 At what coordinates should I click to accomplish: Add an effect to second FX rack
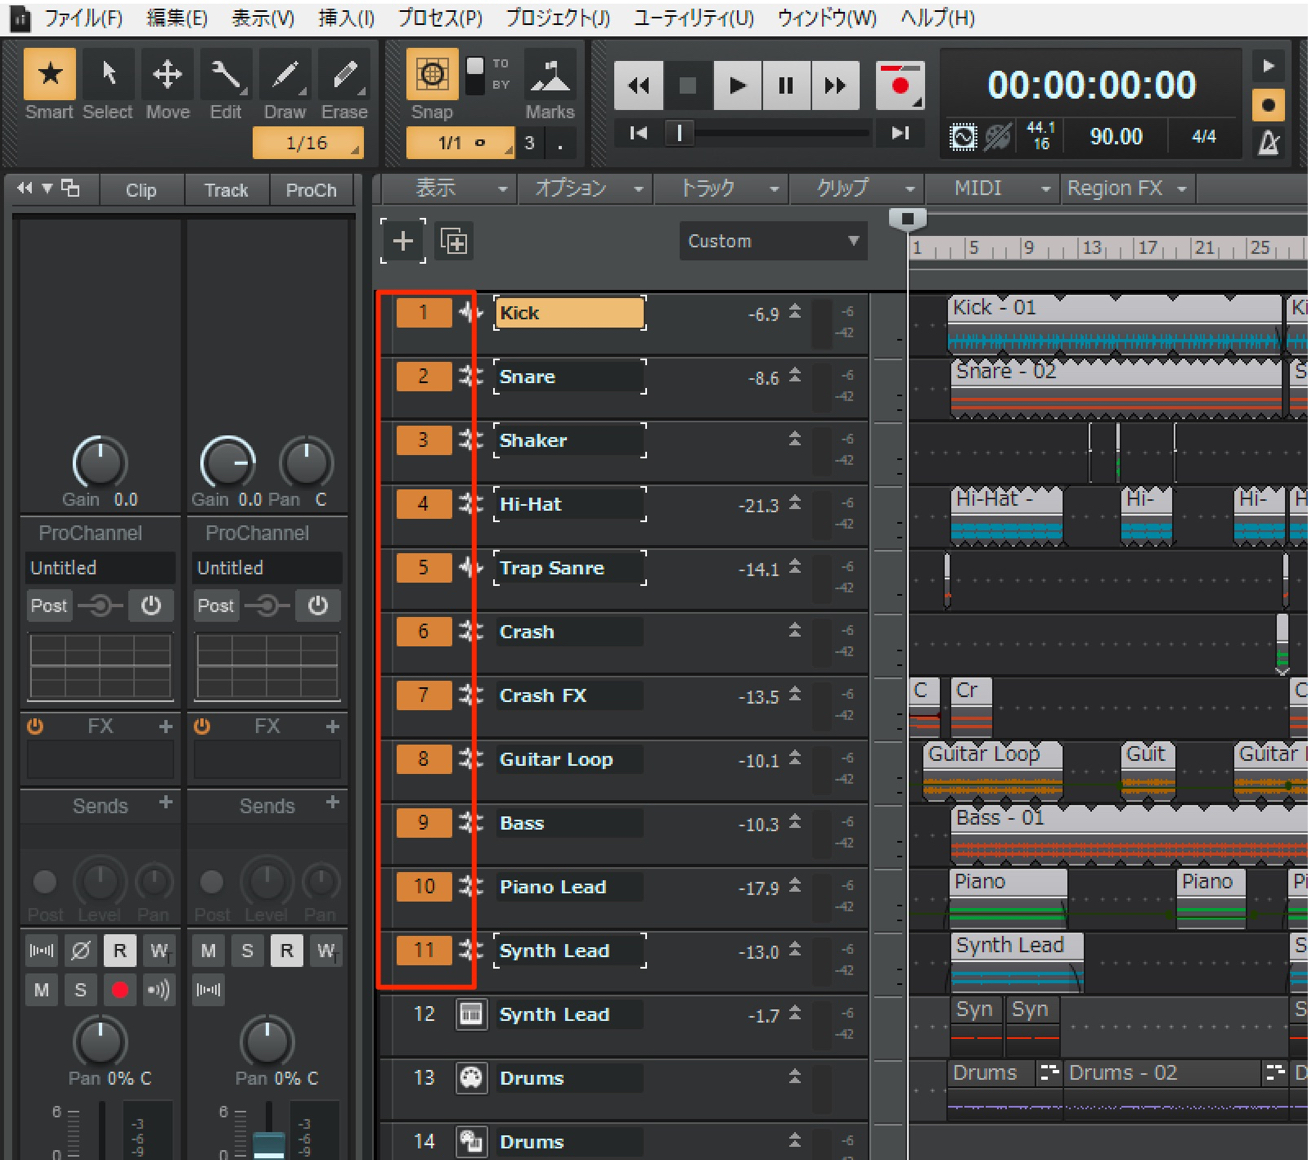tap(332, 726)
